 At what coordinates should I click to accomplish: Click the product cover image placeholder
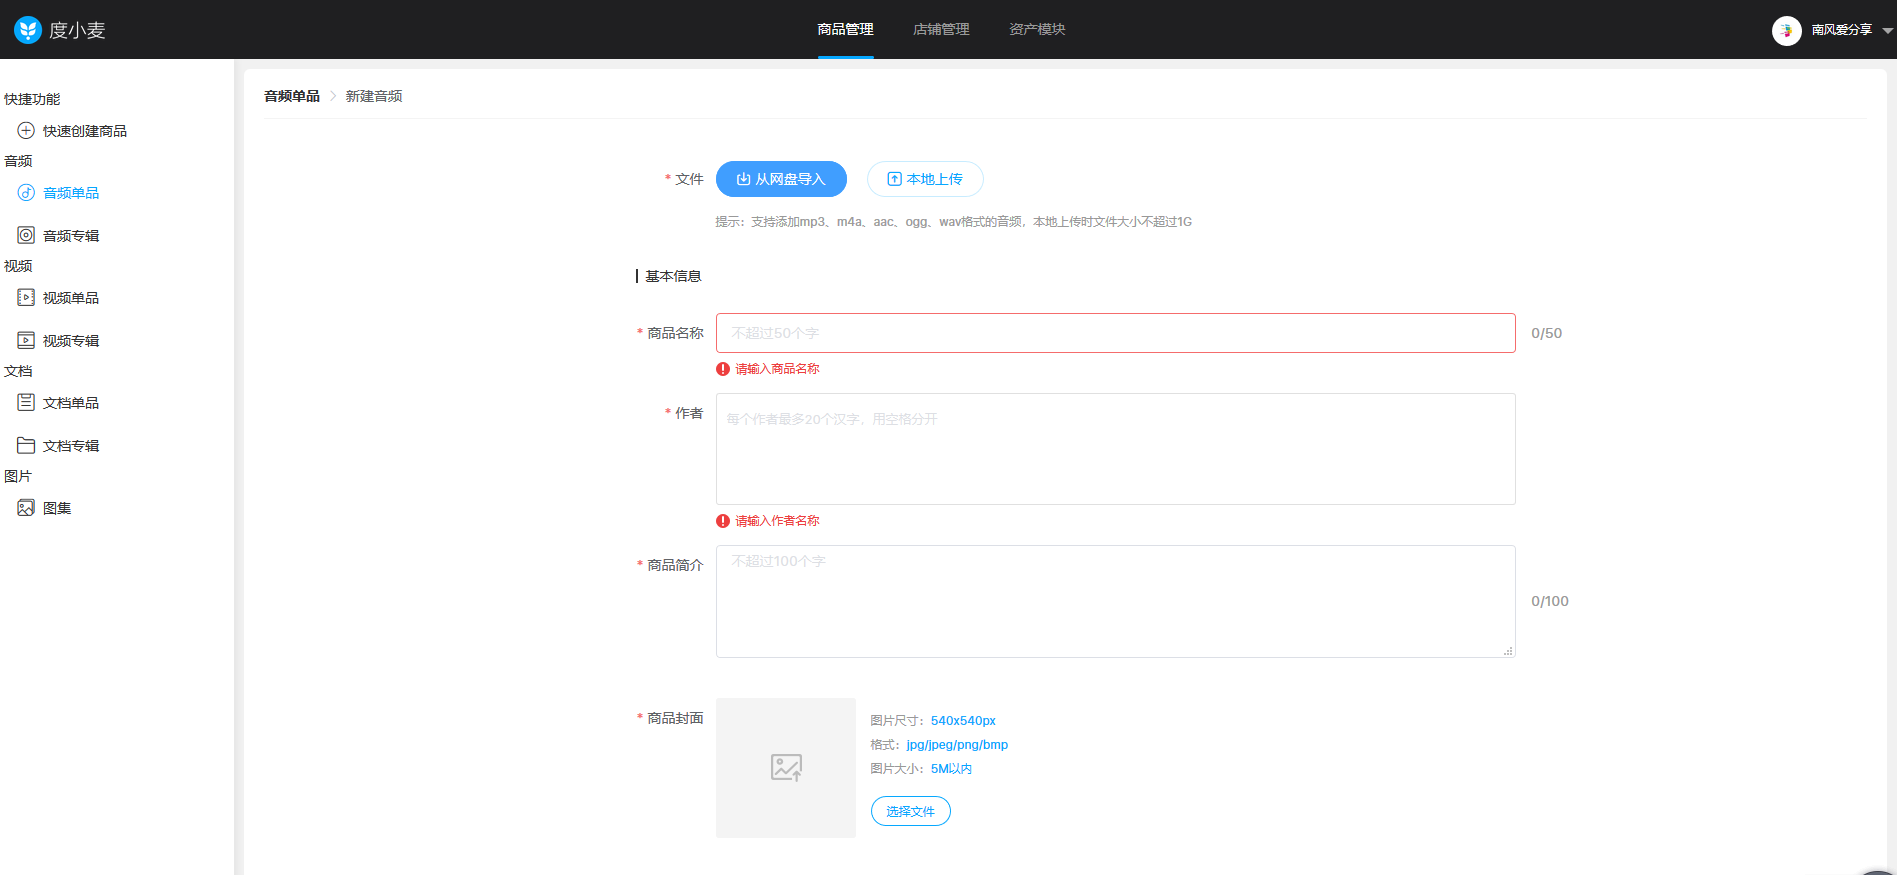(786, 767)
